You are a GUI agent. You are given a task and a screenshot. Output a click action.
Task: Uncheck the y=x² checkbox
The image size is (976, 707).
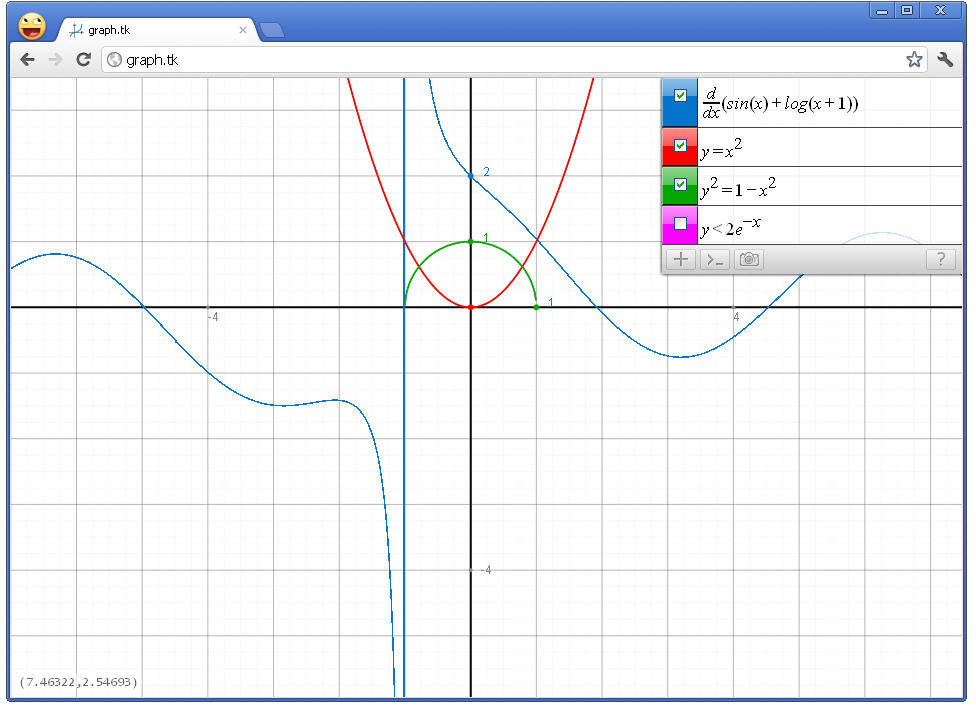[x=680, y=145]
